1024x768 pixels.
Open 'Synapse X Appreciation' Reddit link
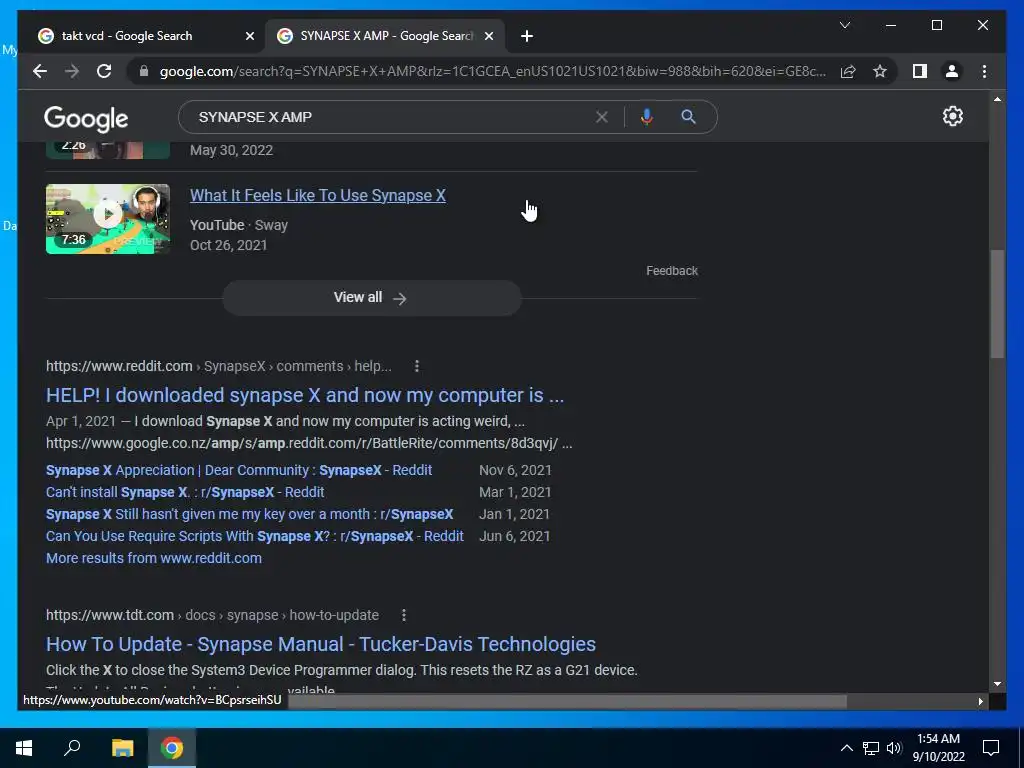(239, 470)
